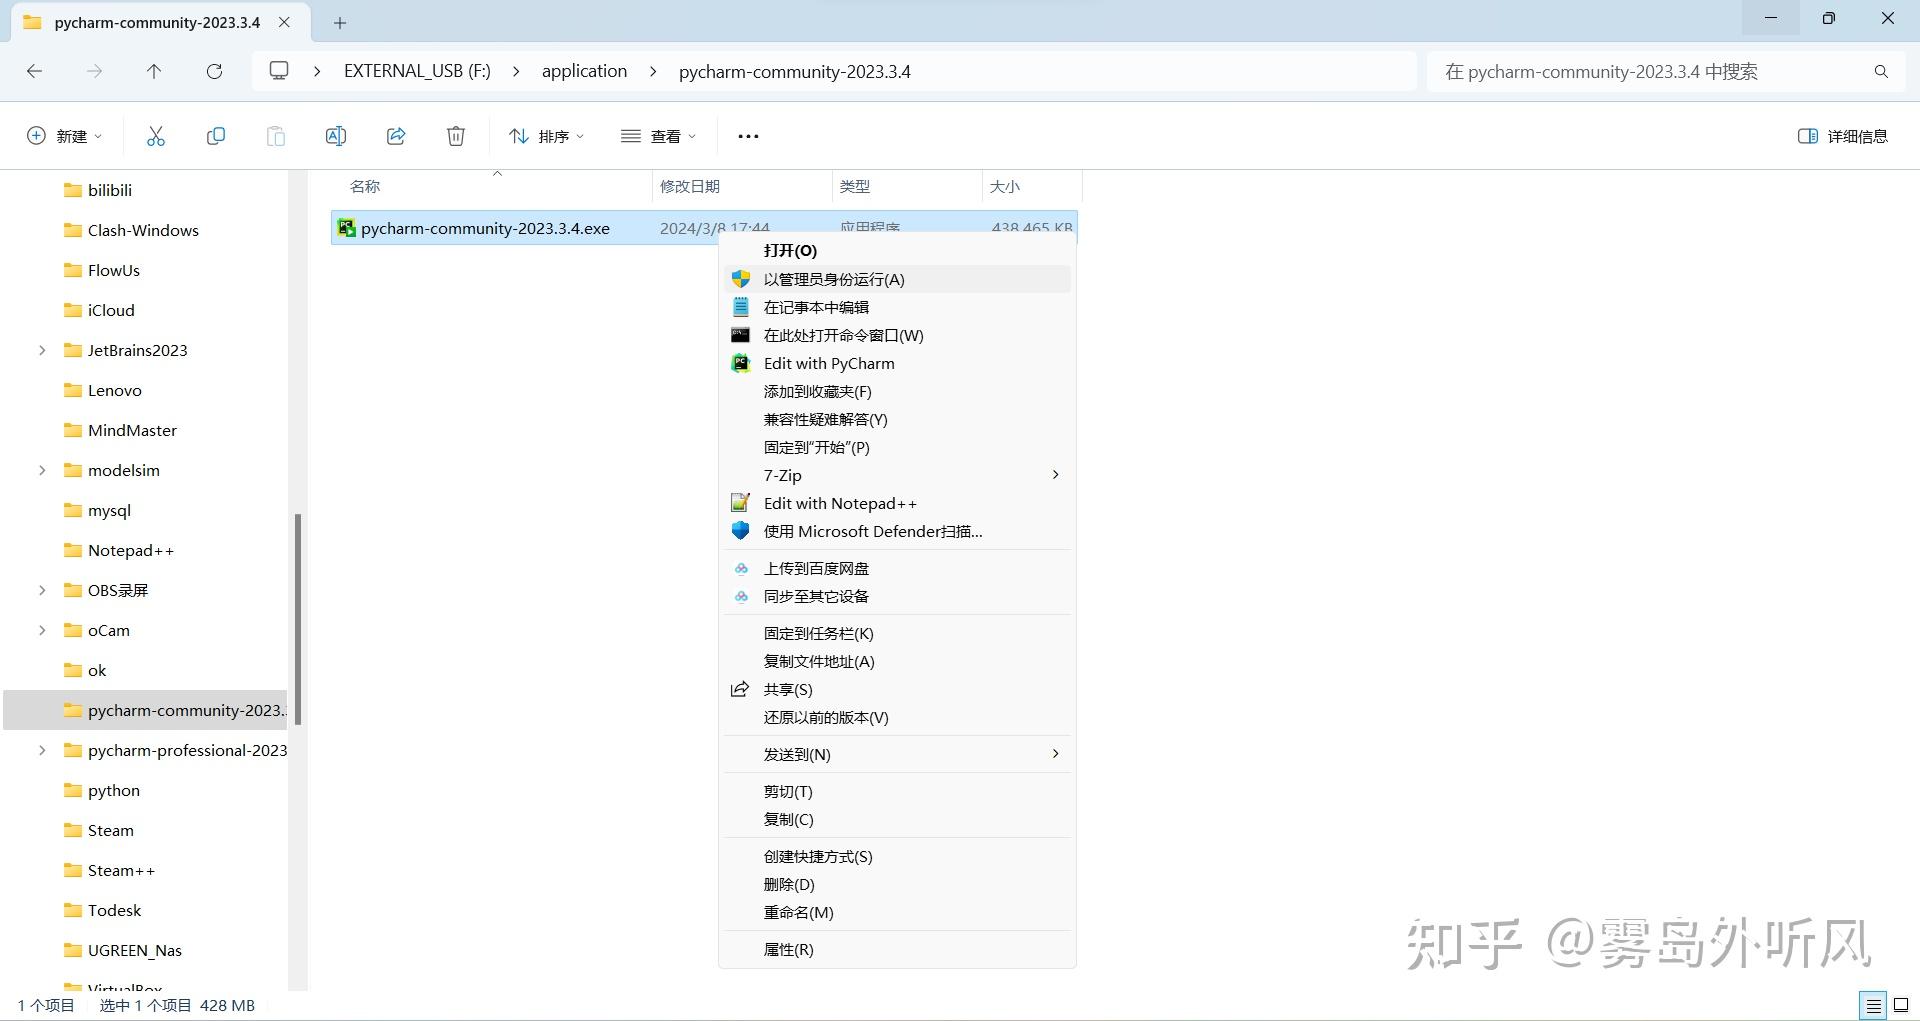Viewport: 1920px width, 1021px height.
Task: Expand pycharm-professional-2023 in the sidebar
Action: [41, 750]
